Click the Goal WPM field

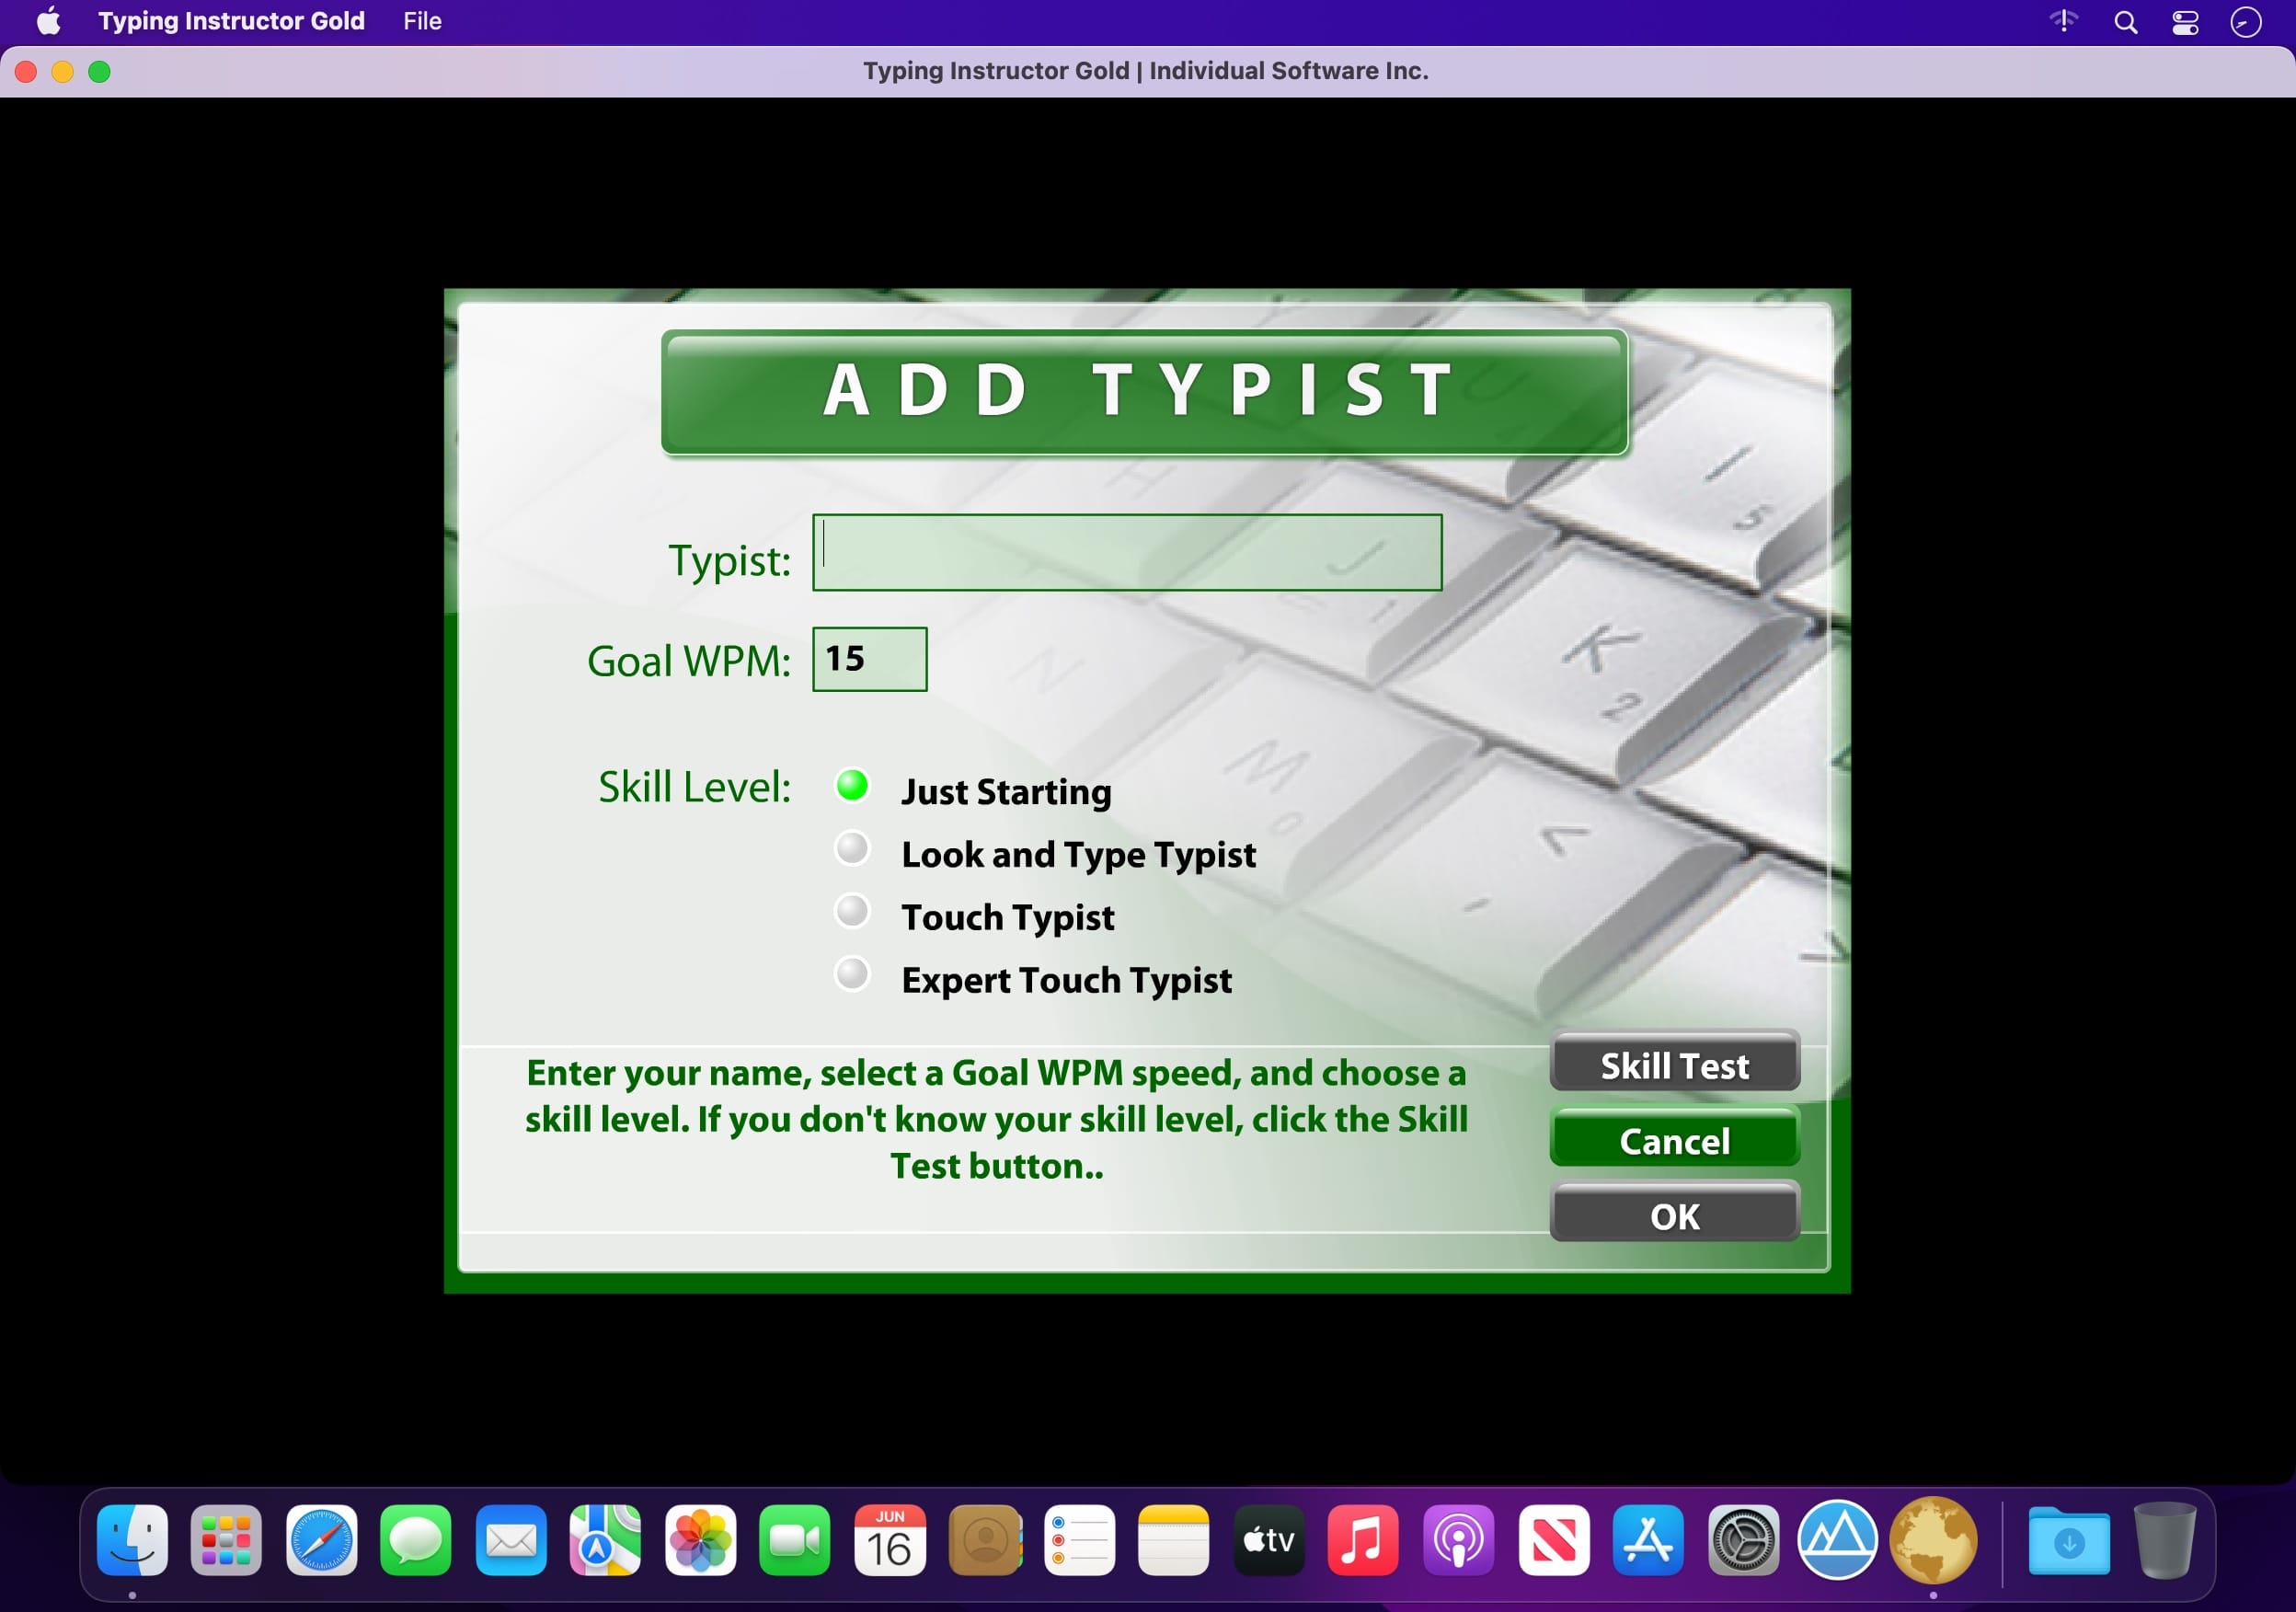pos(869,659)
